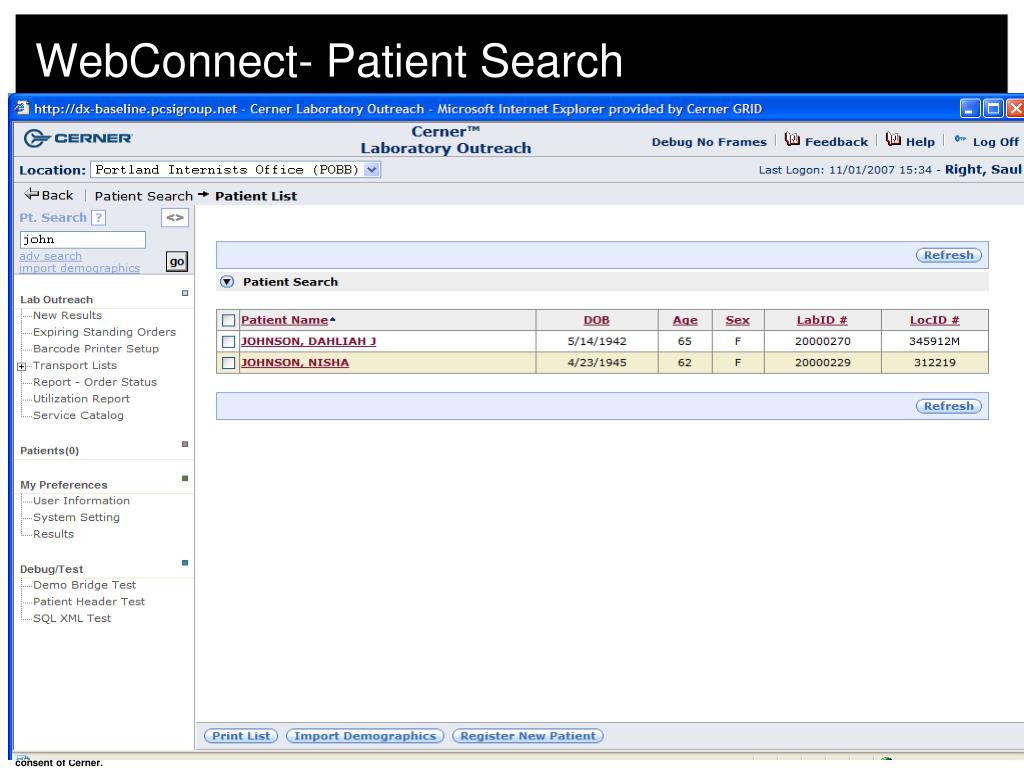Screen dimensions: 1024x768
Task: Open patient JOHNSON, NISHA
Action: click(295, 362)
